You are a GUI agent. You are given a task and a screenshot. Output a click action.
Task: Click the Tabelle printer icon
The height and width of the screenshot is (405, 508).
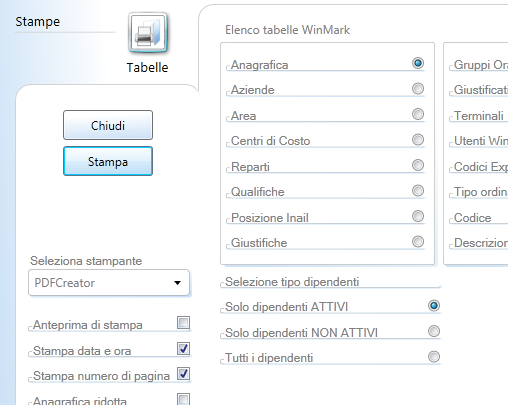click(148, 33)
